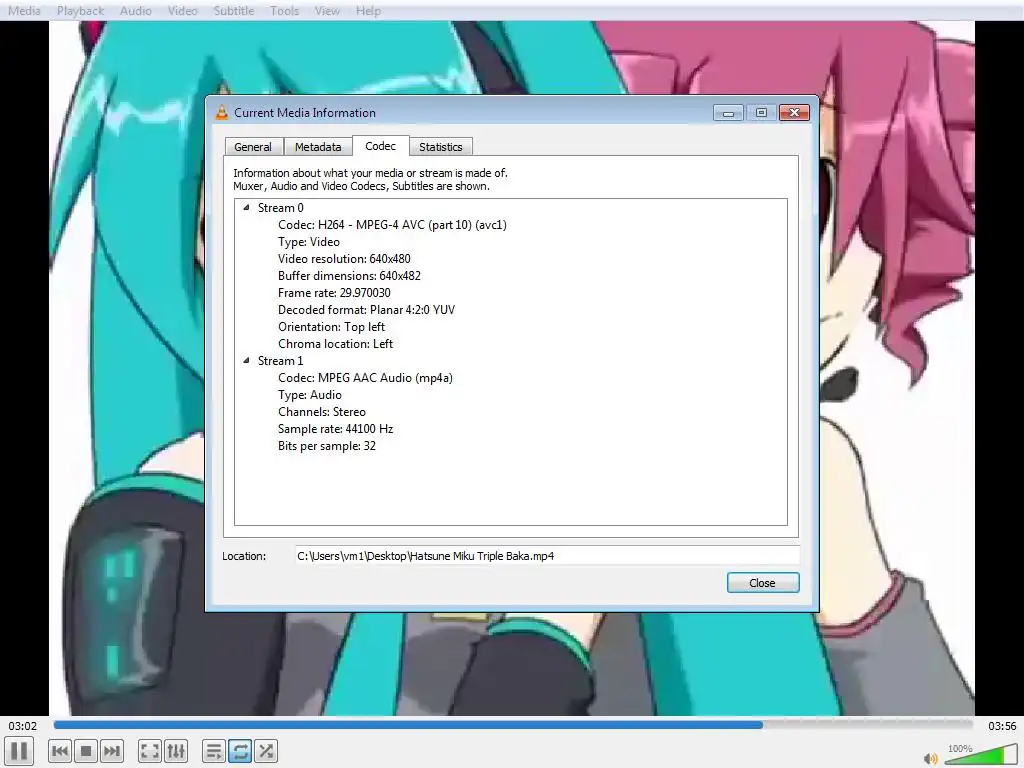Switch to the Statistics tab
Viewport: 1024px width, 768px height.
[x=441, y=147]
